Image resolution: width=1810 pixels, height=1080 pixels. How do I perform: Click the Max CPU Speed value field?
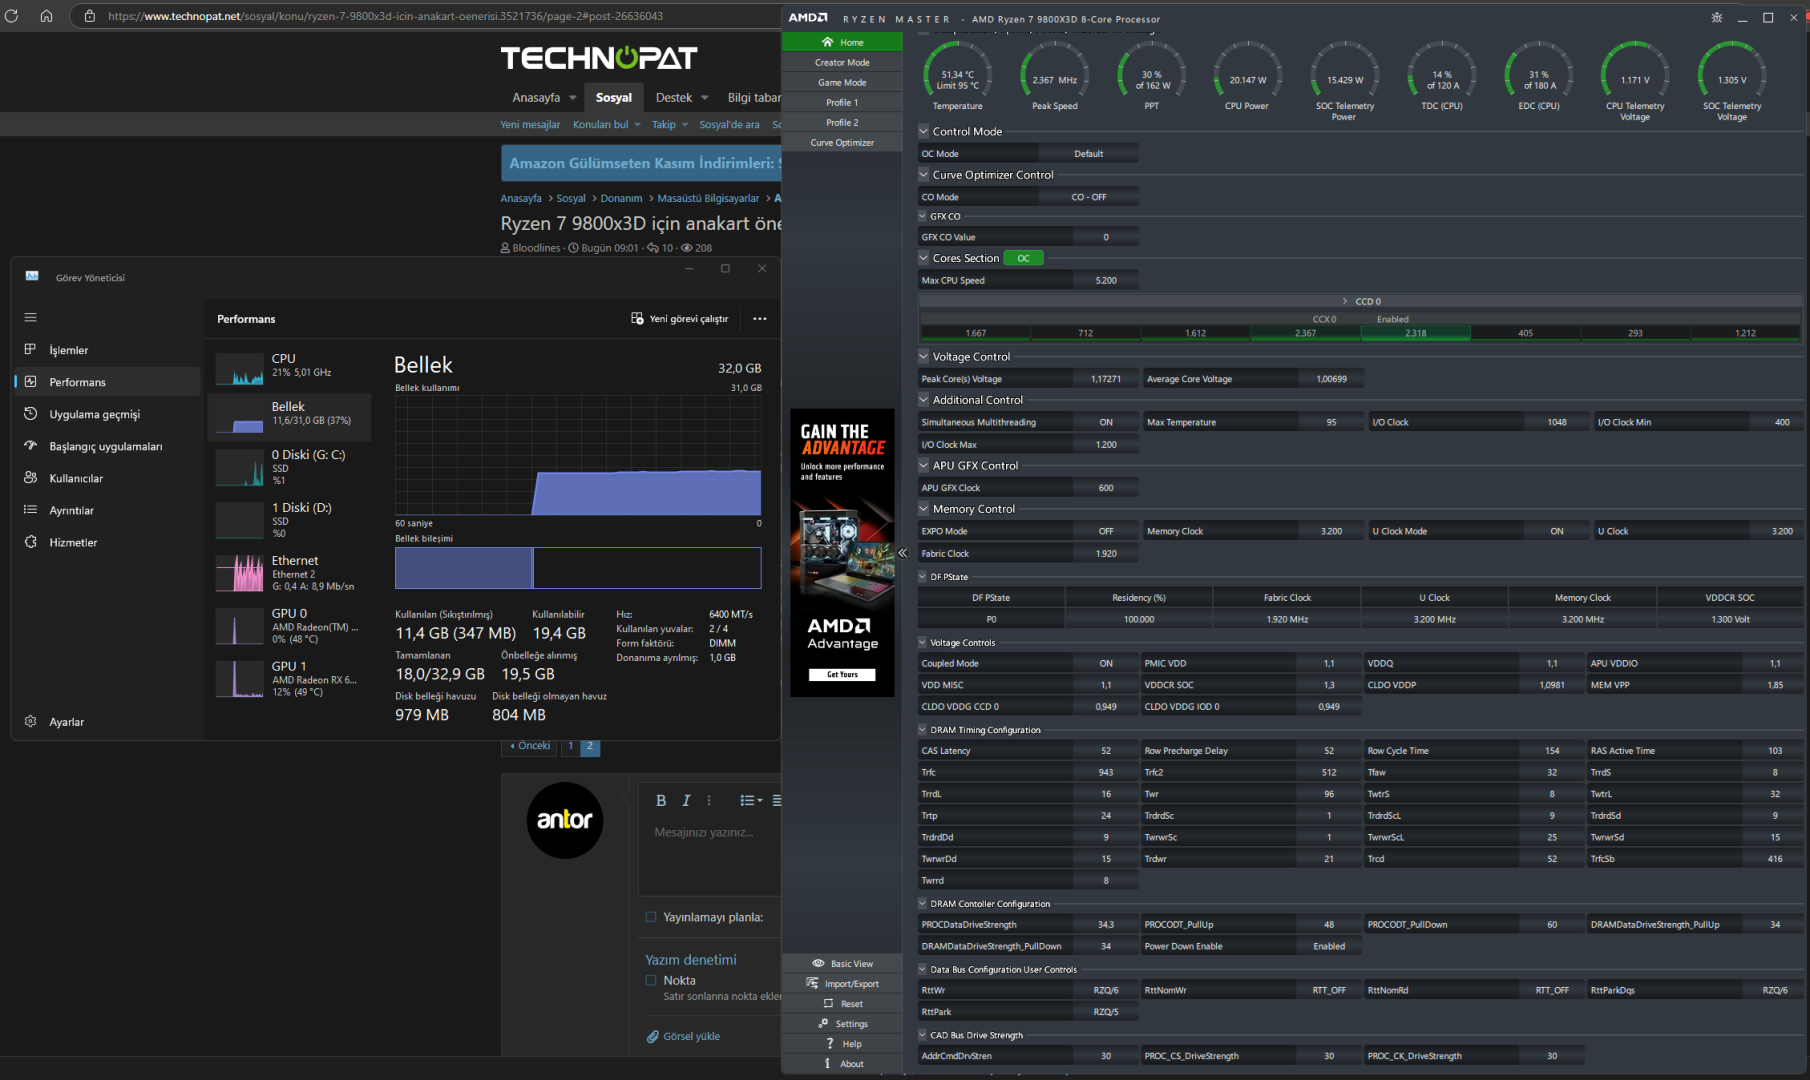[1106, 280]
